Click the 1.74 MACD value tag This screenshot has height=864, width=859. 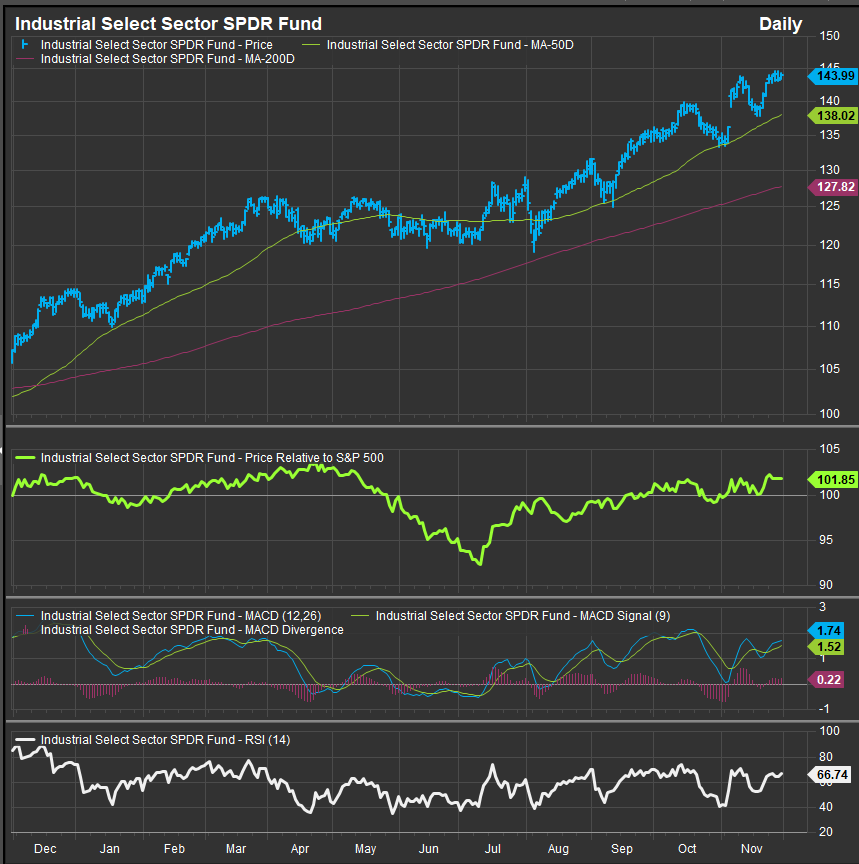[x=825, y=630]
